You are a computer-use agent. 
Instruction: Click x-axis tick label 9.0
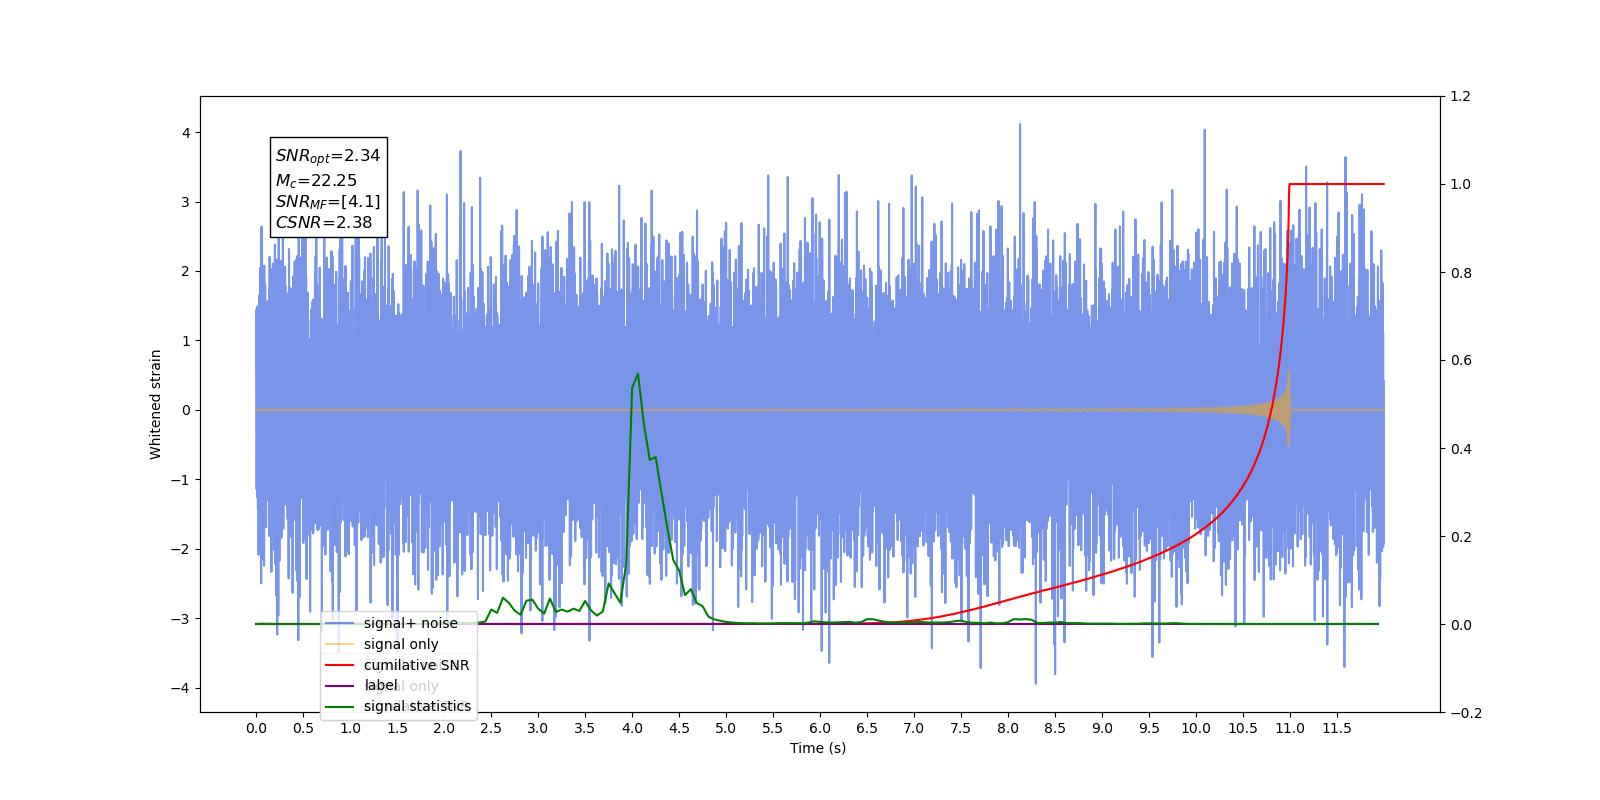tap(1102, 728)
